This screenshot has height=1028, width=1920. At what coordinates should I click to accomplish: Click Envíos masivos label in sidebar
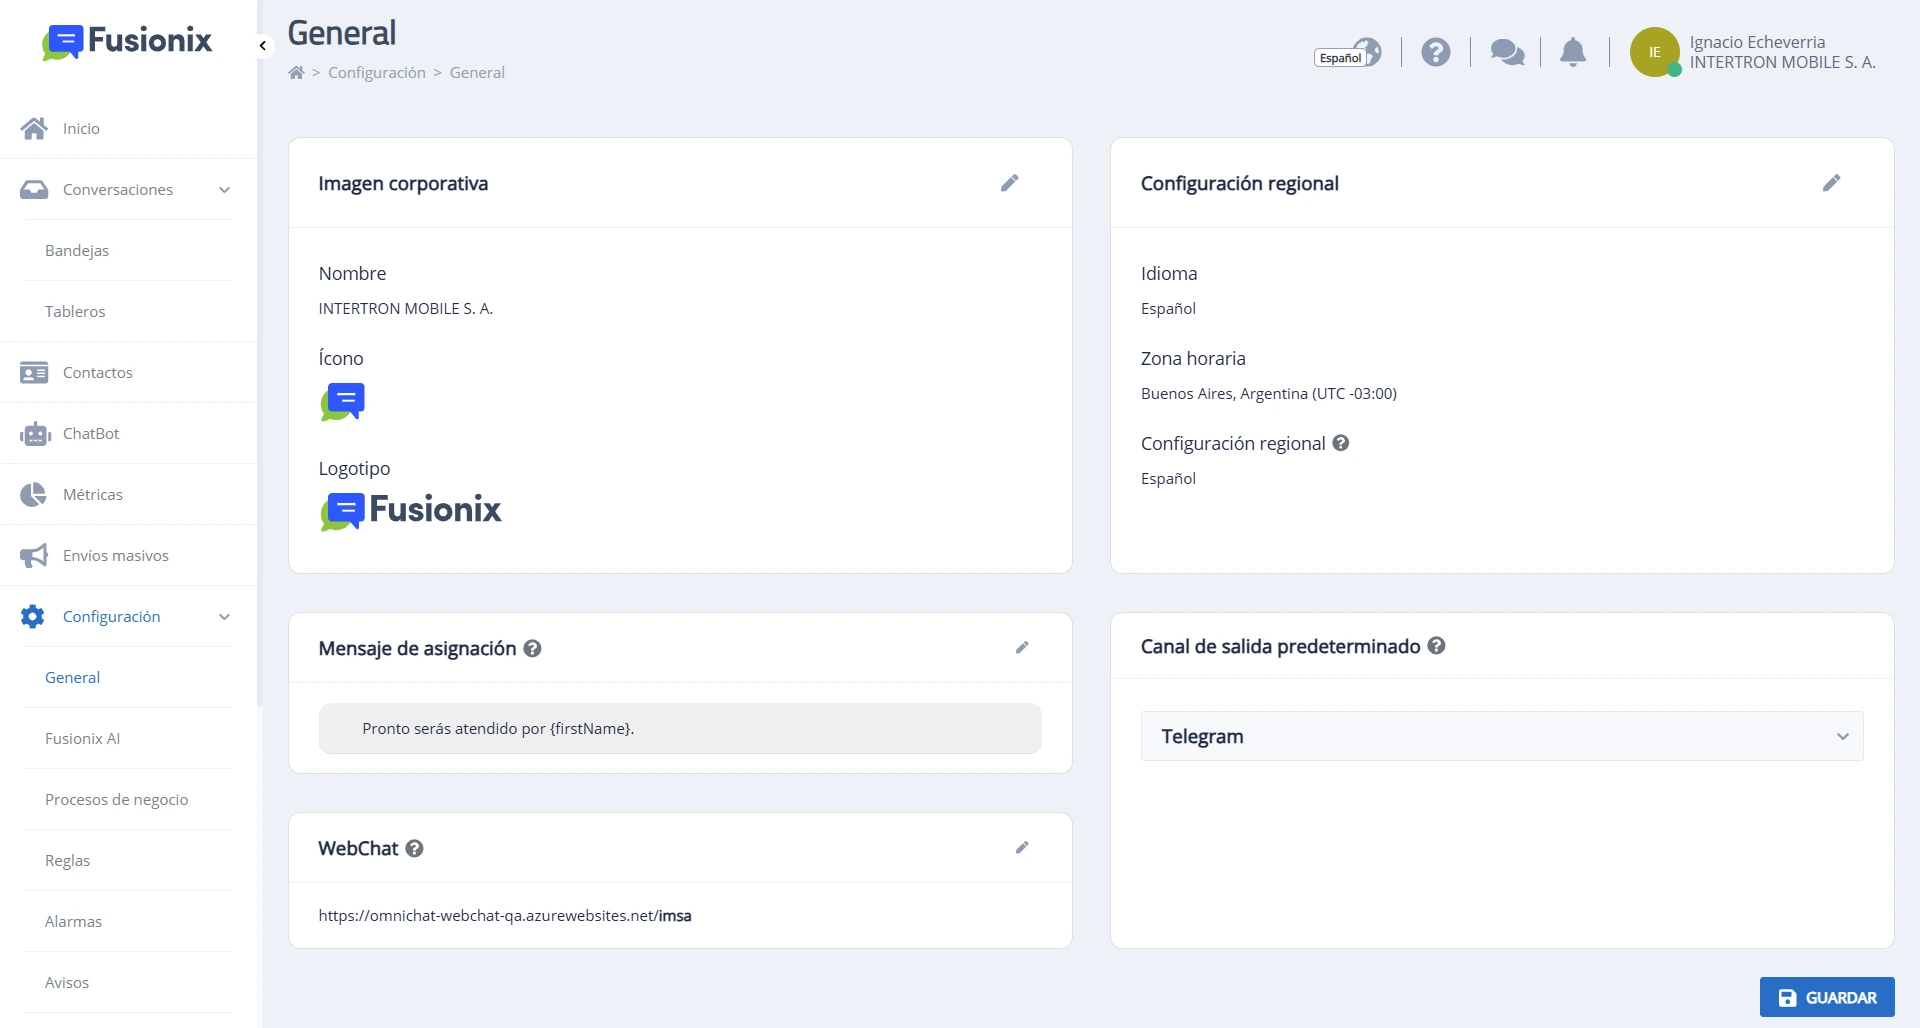pyautogui.click(x=115, y=555)
